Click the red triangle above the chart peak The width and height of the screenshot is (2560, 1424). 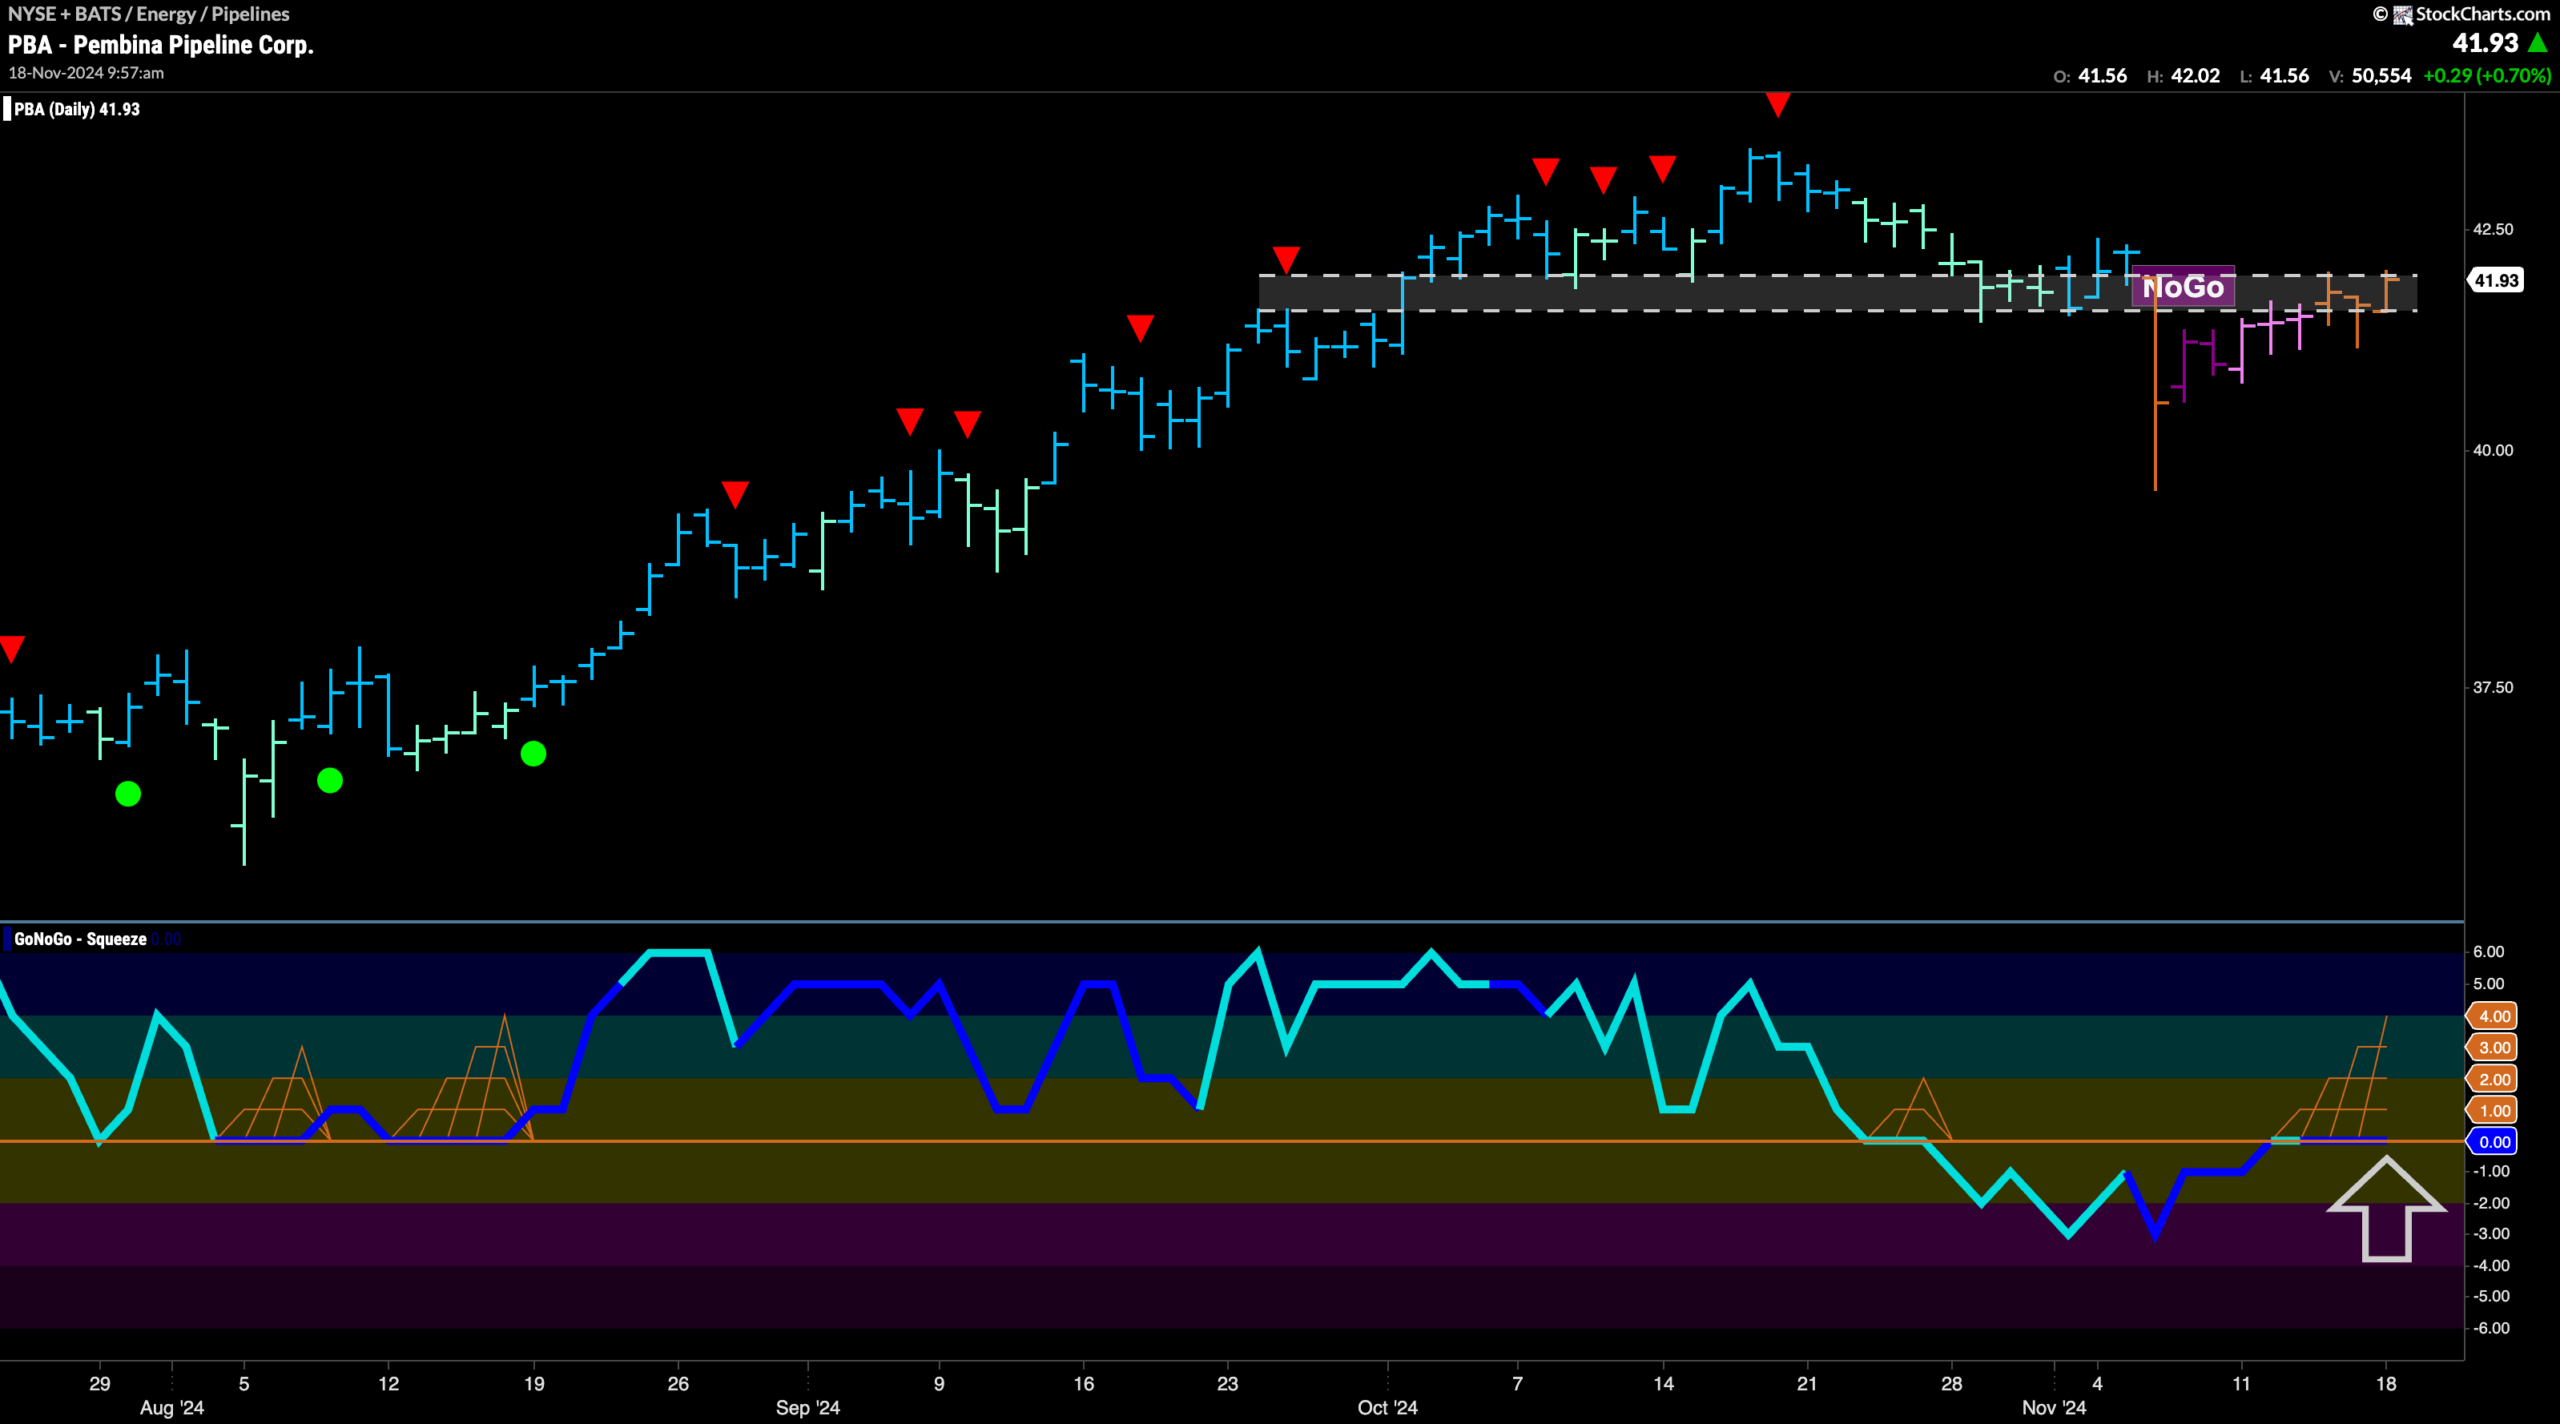pyautogui.click(x=1777, y=104)
